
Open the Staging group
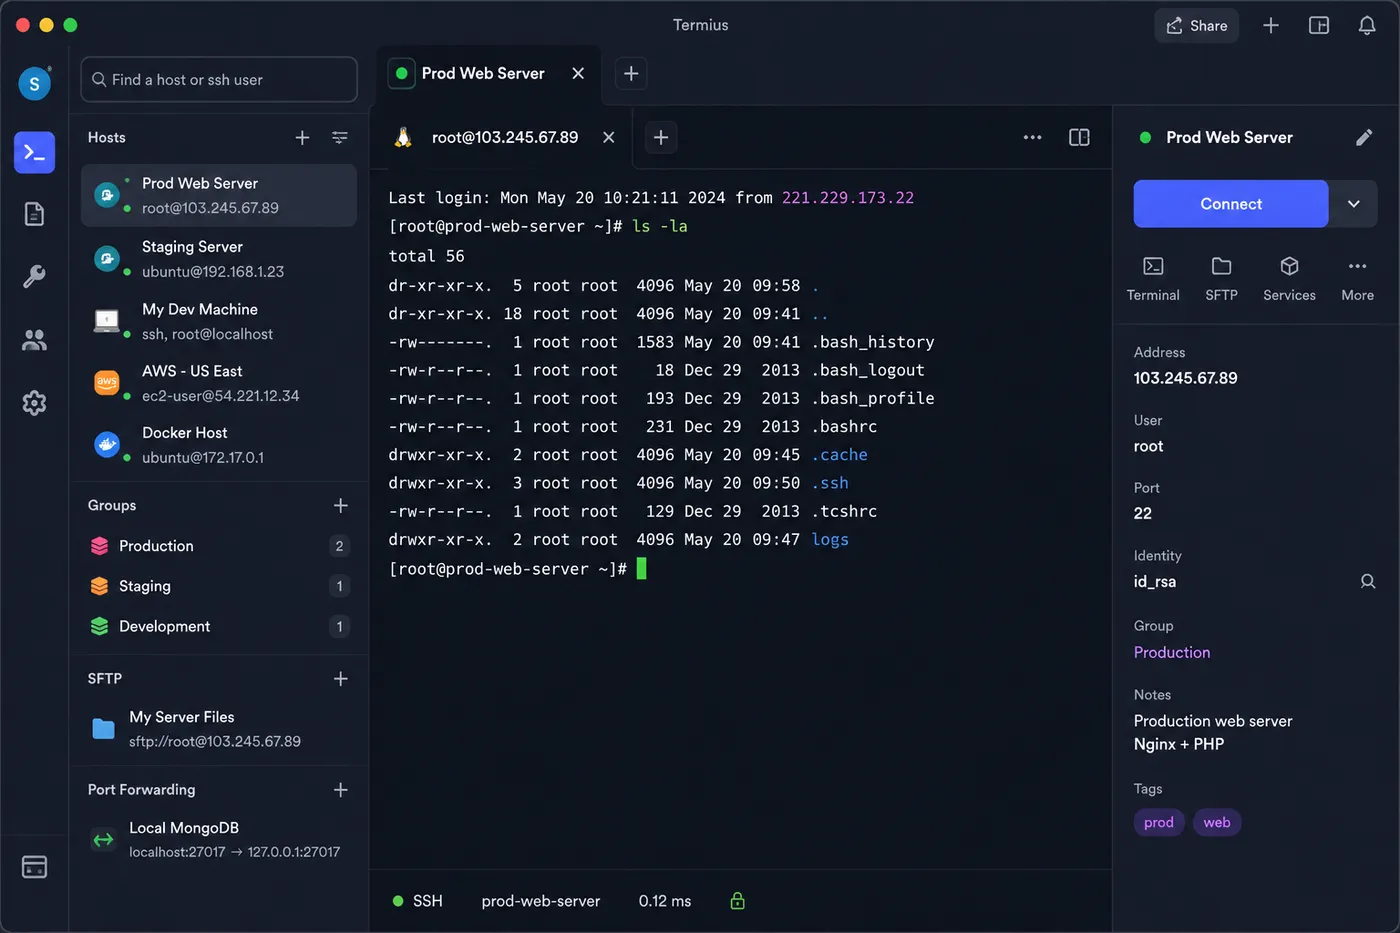(x=219, y=586)
